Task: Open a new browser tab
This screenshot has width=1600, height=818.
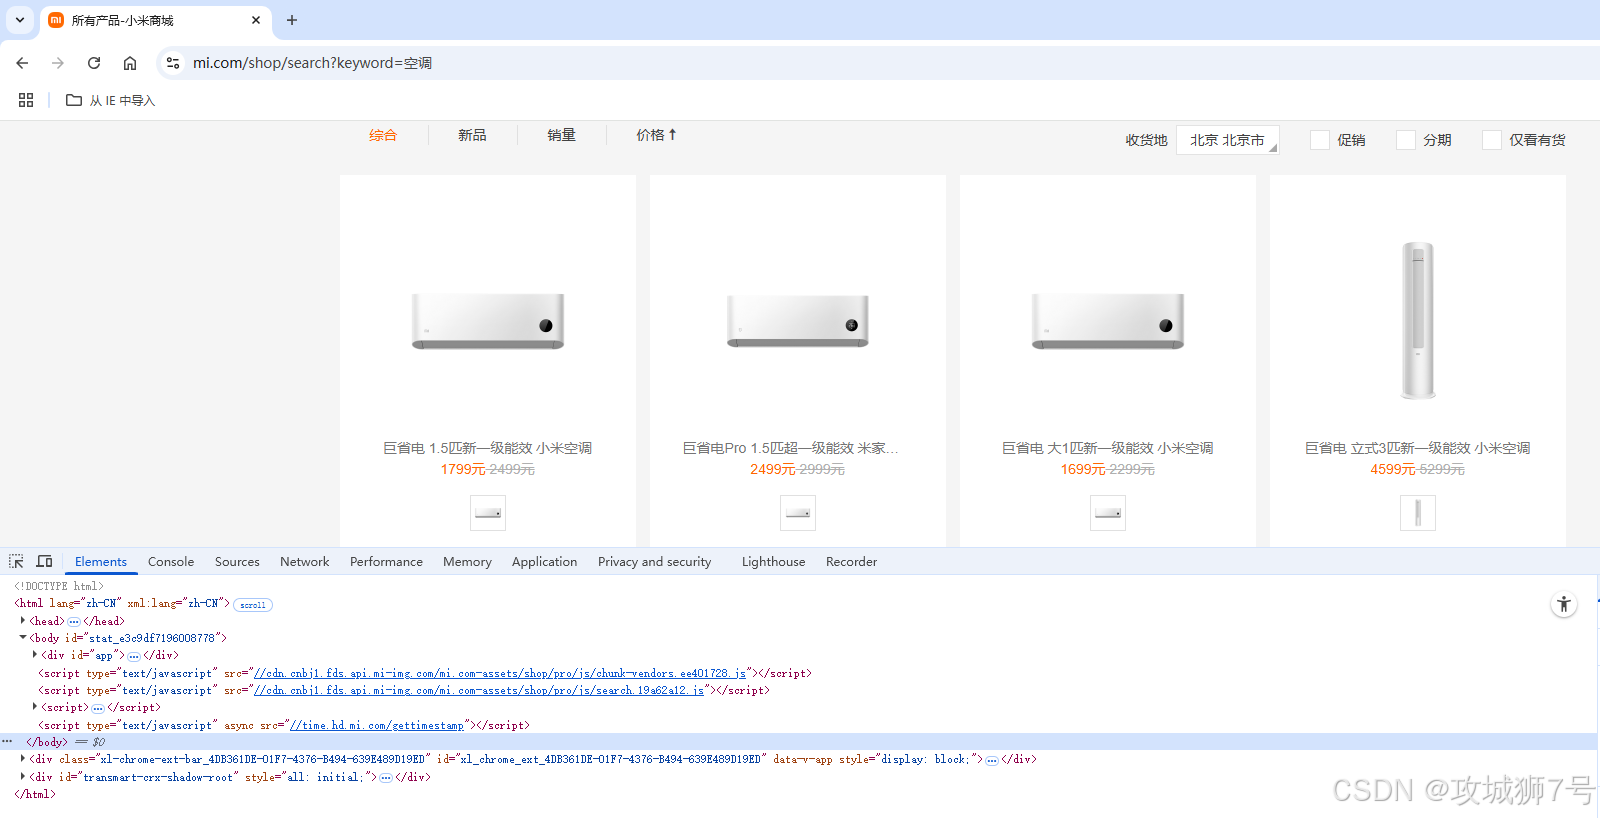Action: click(x=292, y=20)
